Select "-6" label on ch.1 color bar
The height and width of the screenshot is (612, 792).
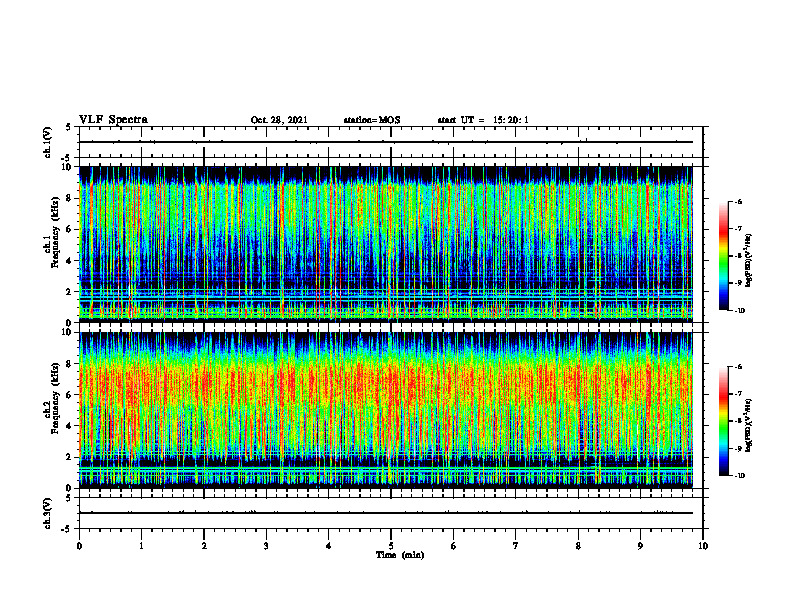point(738,201)
